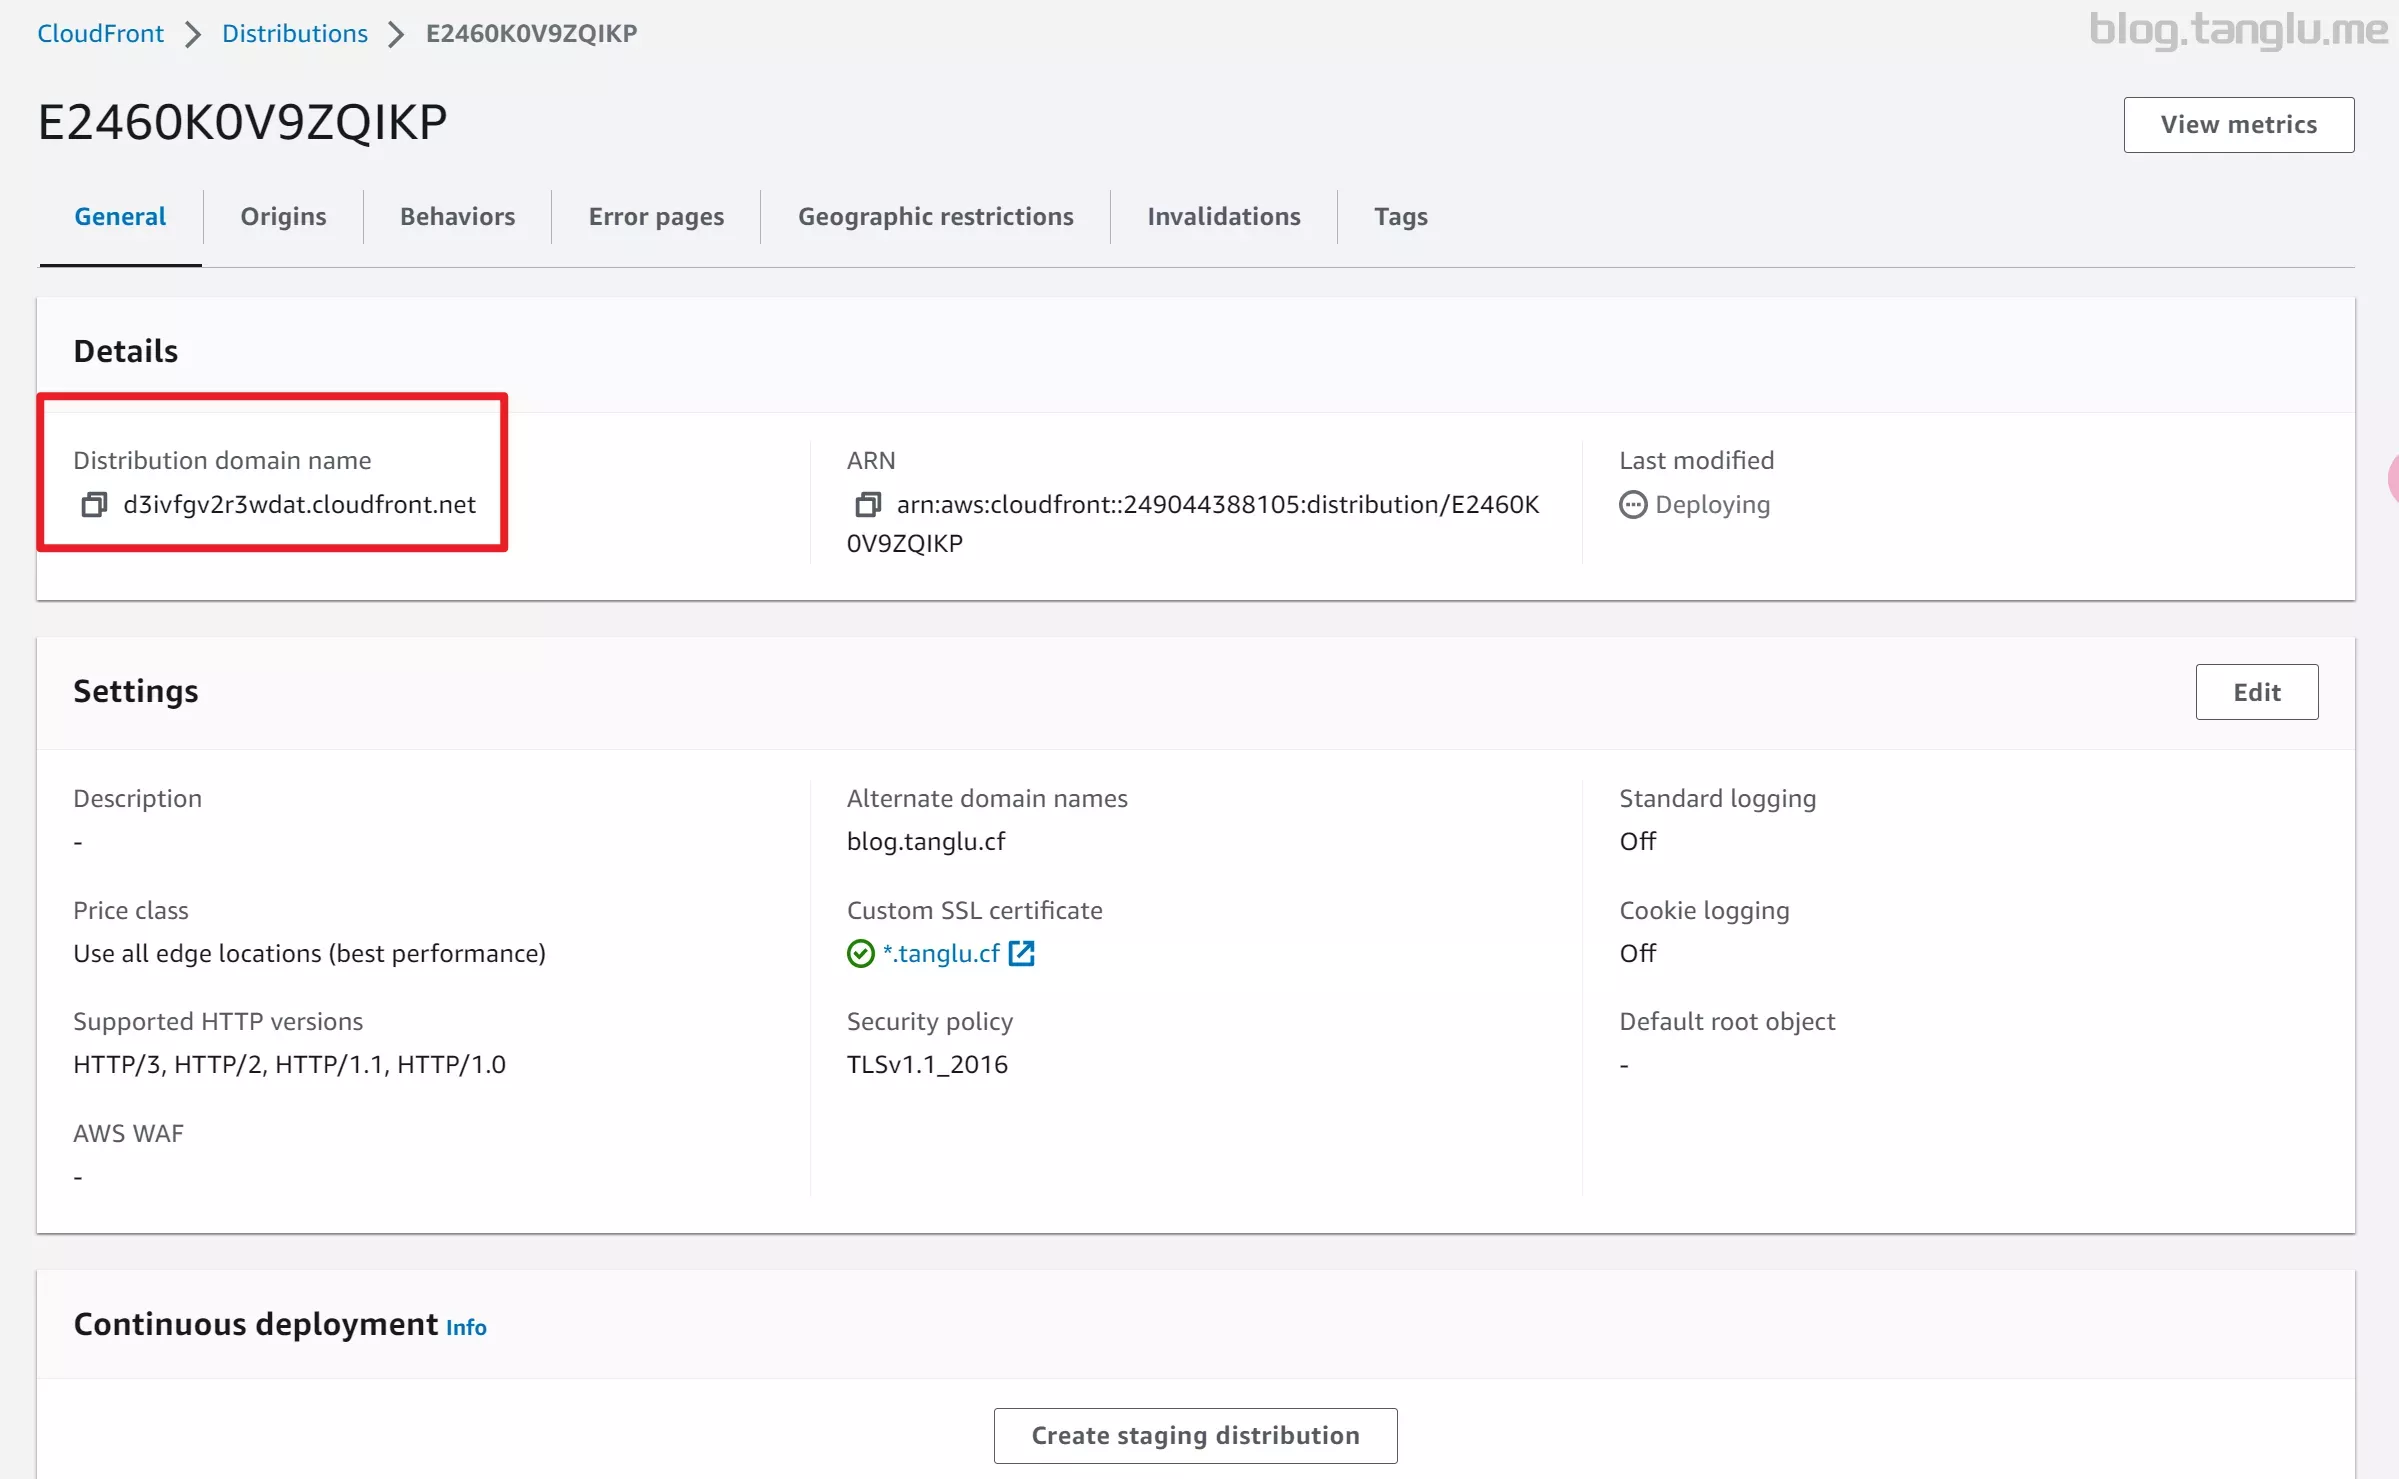The image size is (2399, 1479).
Task: Copy the ARN using its copy icon
Action: pos(868,504)
